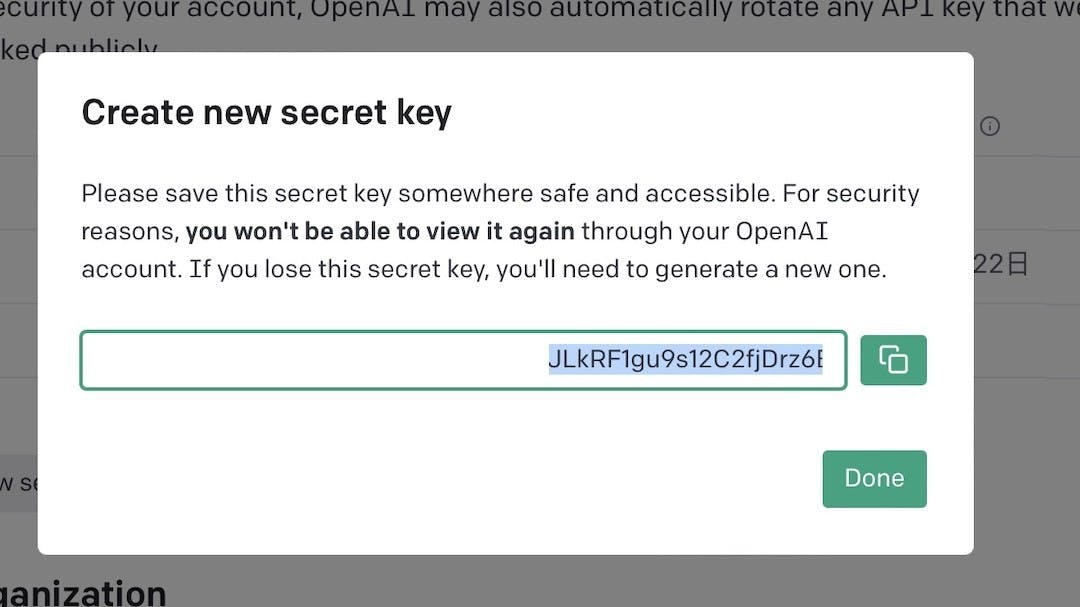The height and width of the screenshot is (607, 1080).
Task: Click the "Create new secret key" dialog title
Action: 266,112
